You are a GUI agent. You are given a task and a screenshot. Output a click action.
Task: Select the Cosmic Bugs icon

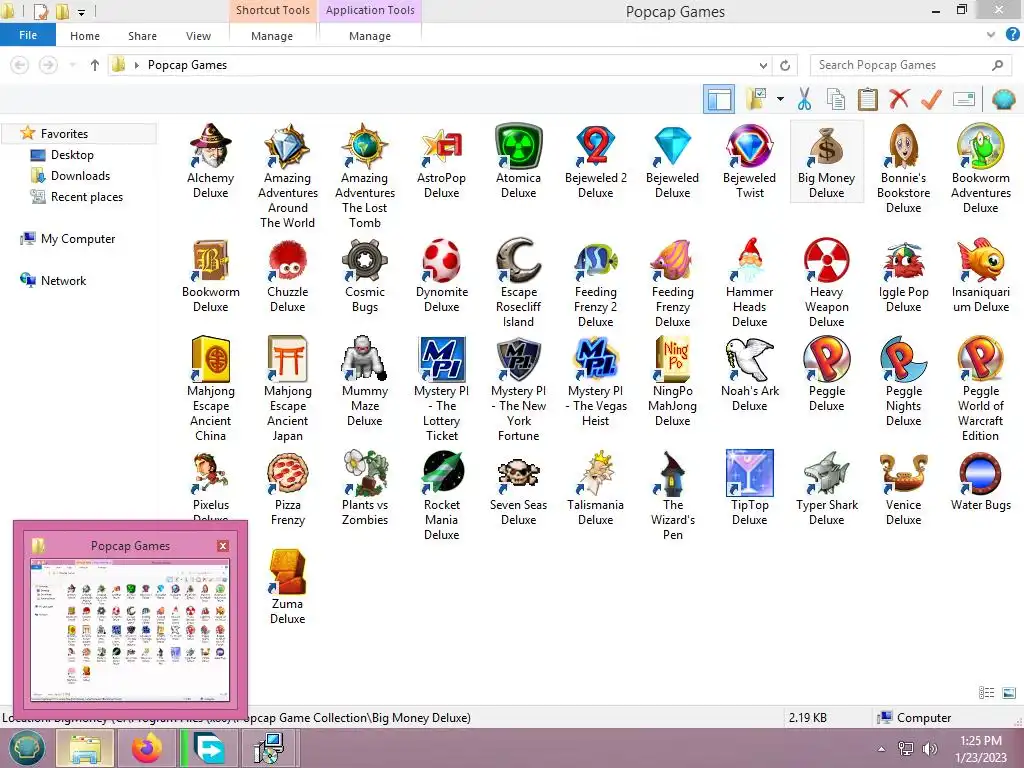[364, 260]
